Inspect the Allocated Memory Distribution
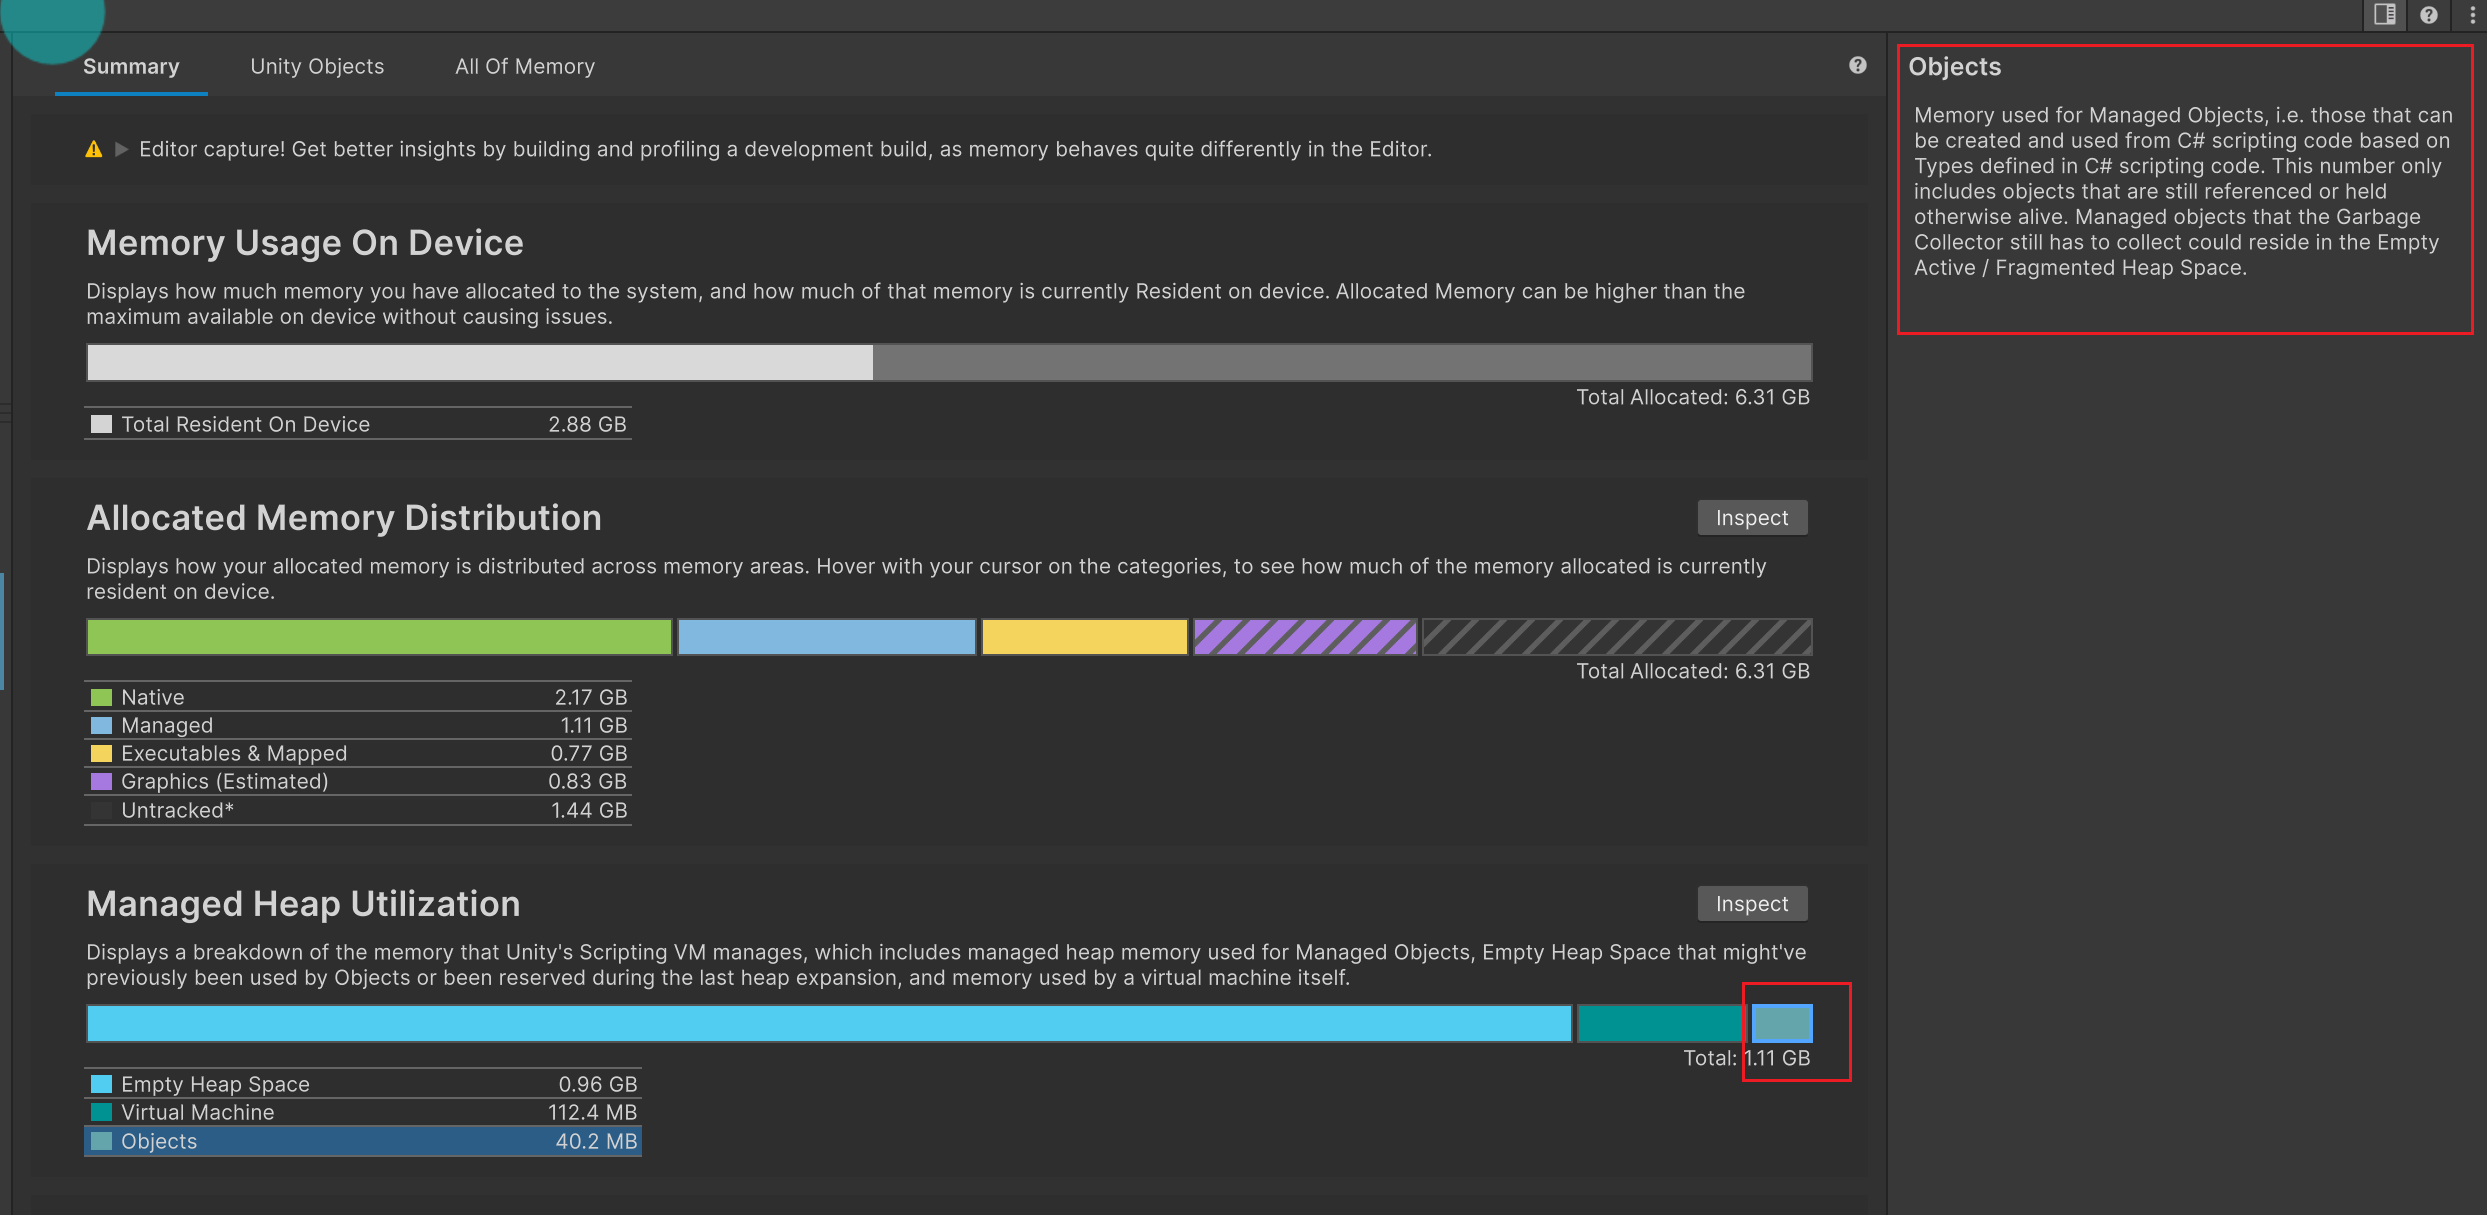This screenshot has height=1215, width=2487. [1751, 518]
